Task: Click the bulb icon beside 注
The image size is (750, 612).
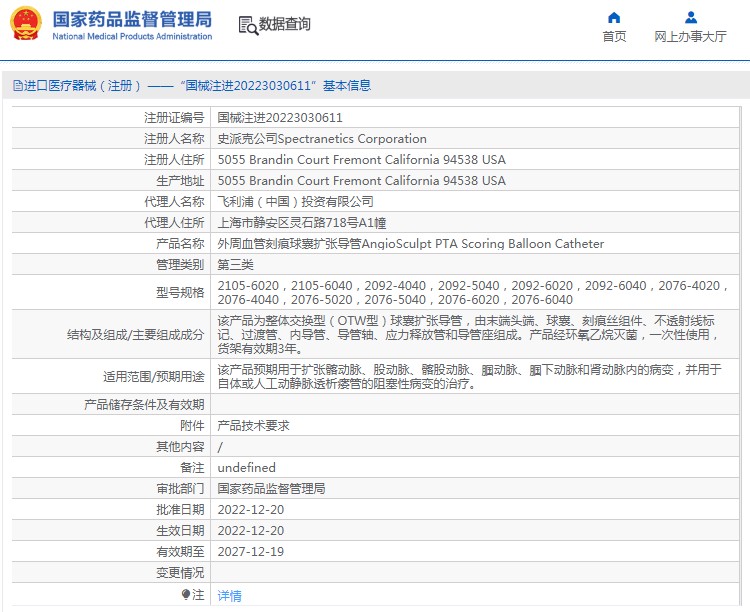Action: (x=186, y=594)
